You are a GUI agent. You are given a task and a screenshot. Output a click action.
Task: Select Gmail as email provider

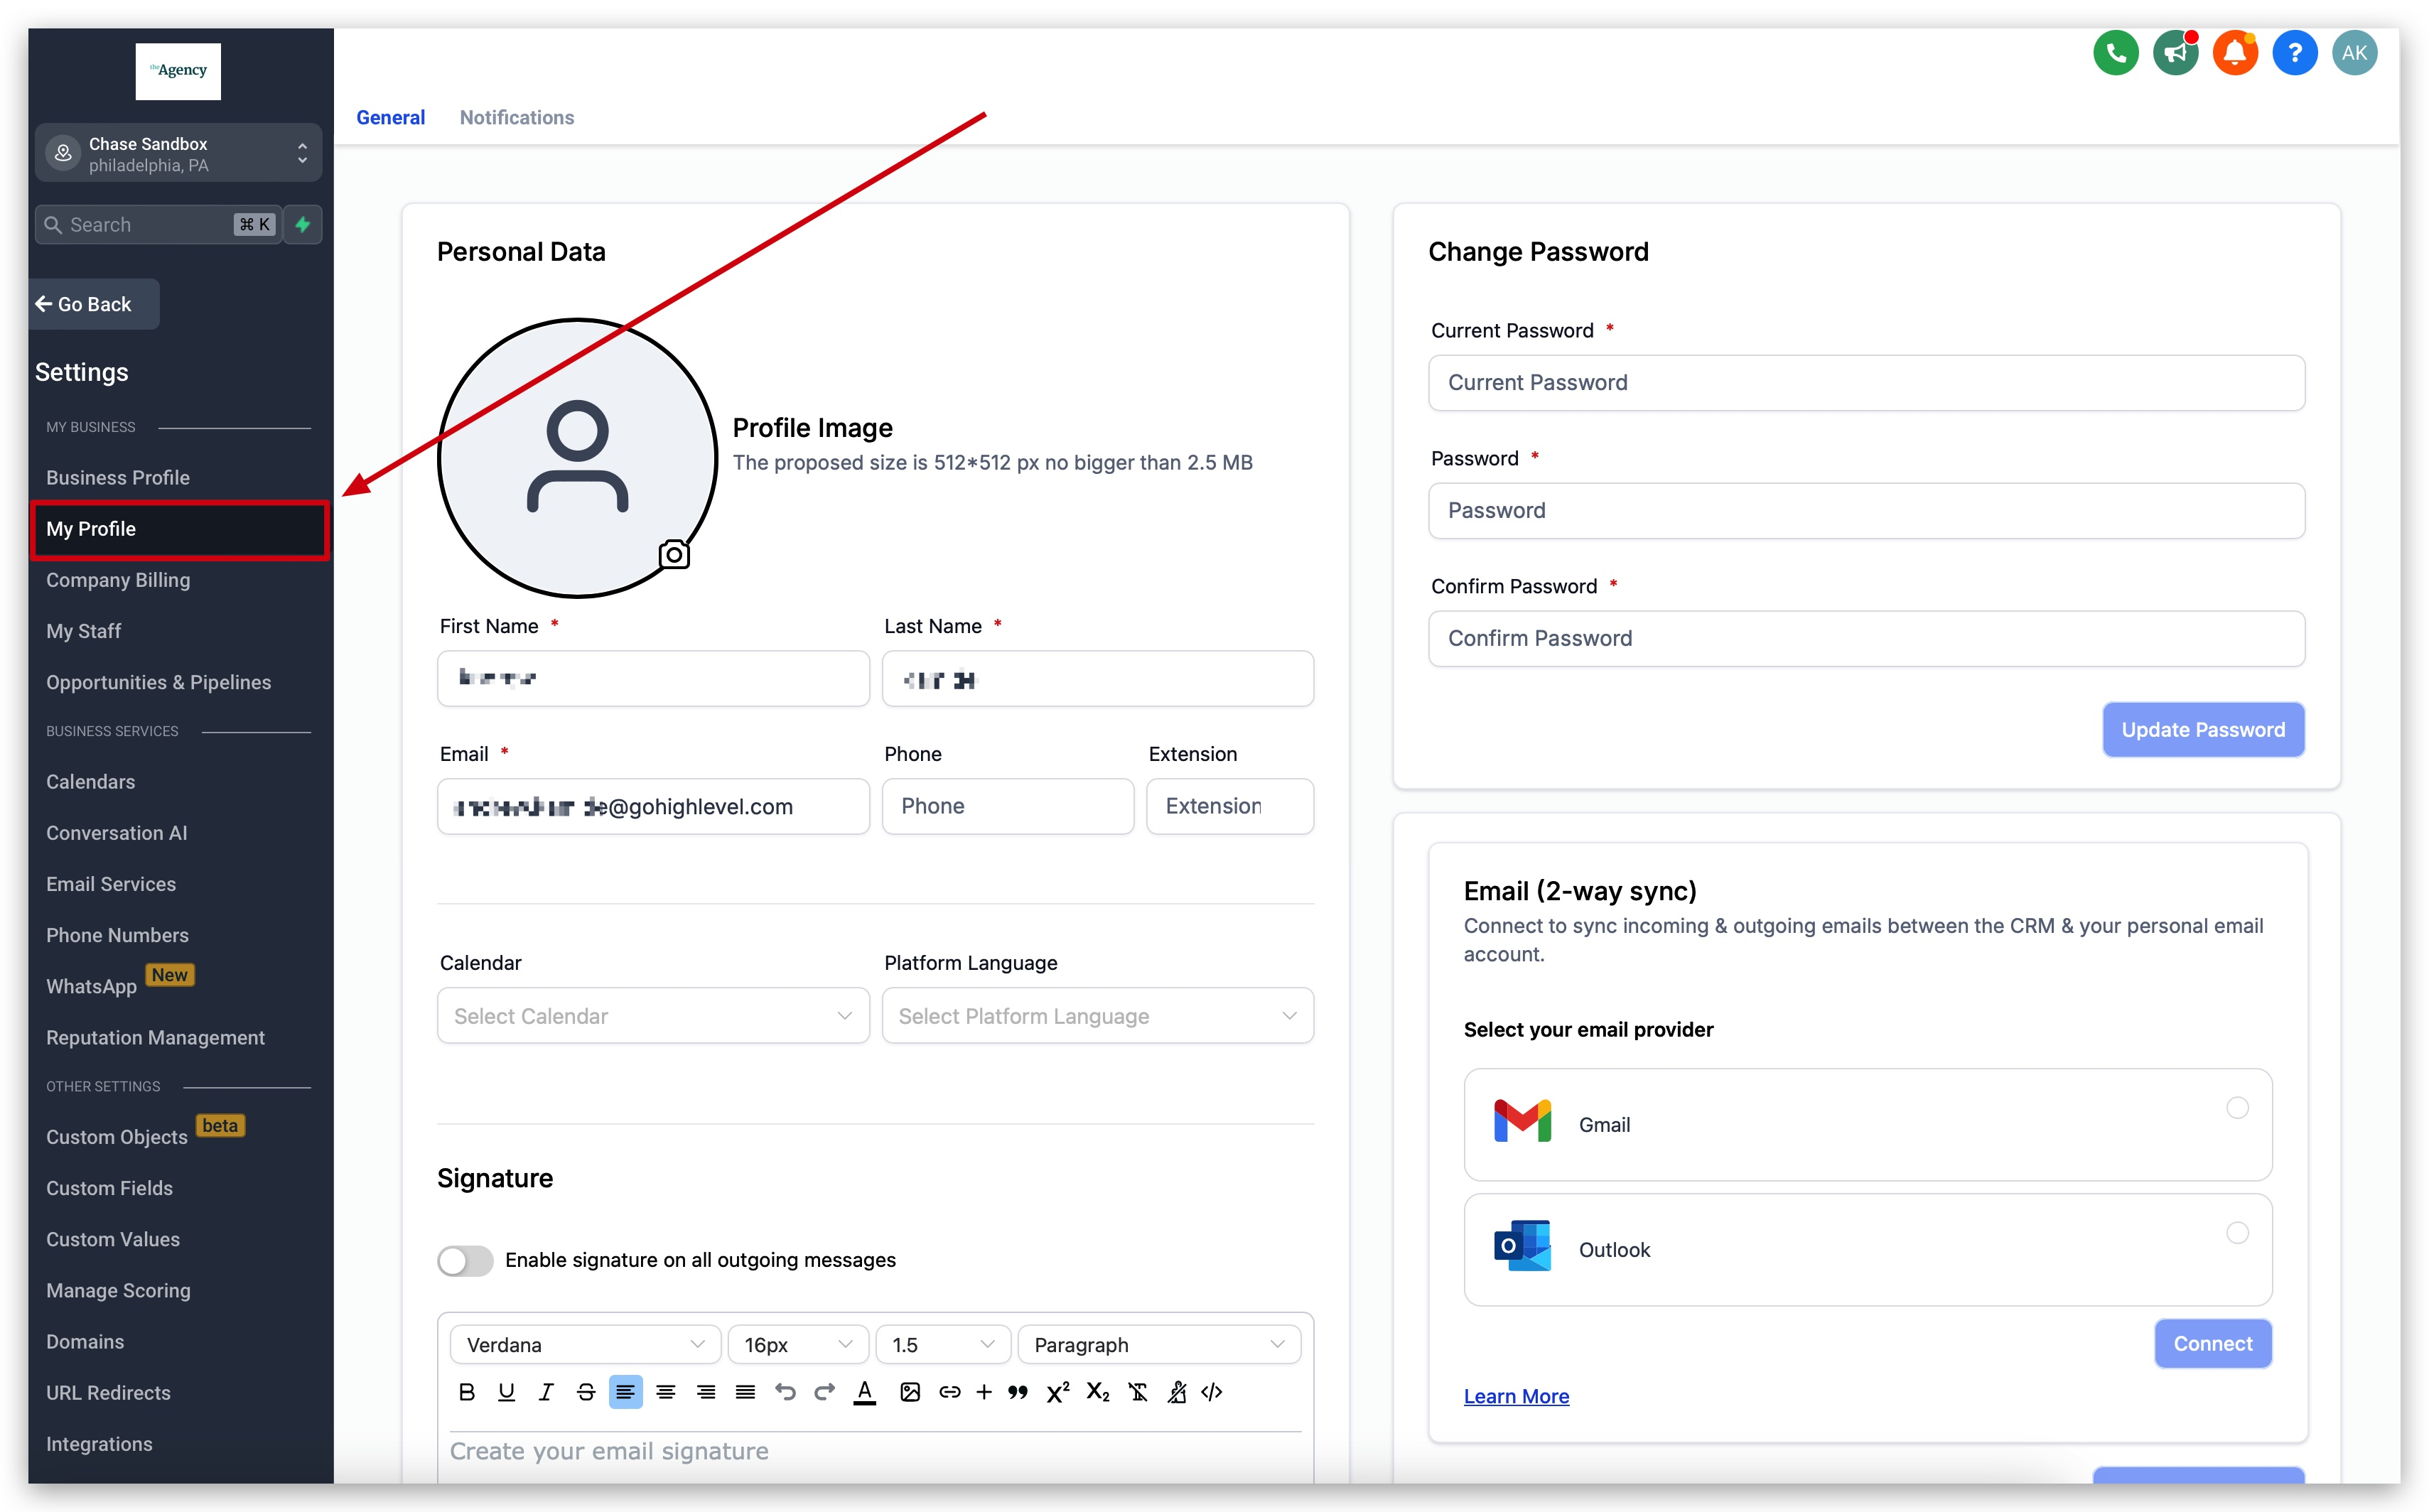(x=2237, y=1108)
